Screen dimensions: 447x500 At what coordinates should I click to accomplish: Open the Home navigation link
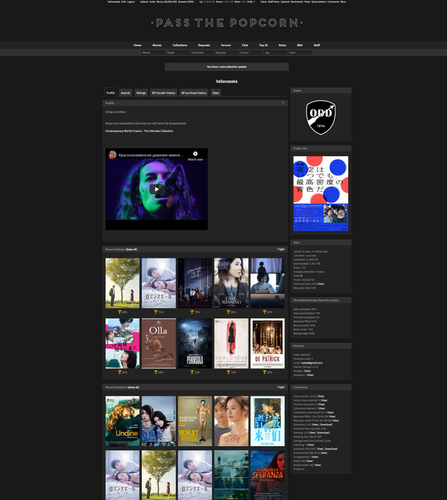click(x=137, y=45)
